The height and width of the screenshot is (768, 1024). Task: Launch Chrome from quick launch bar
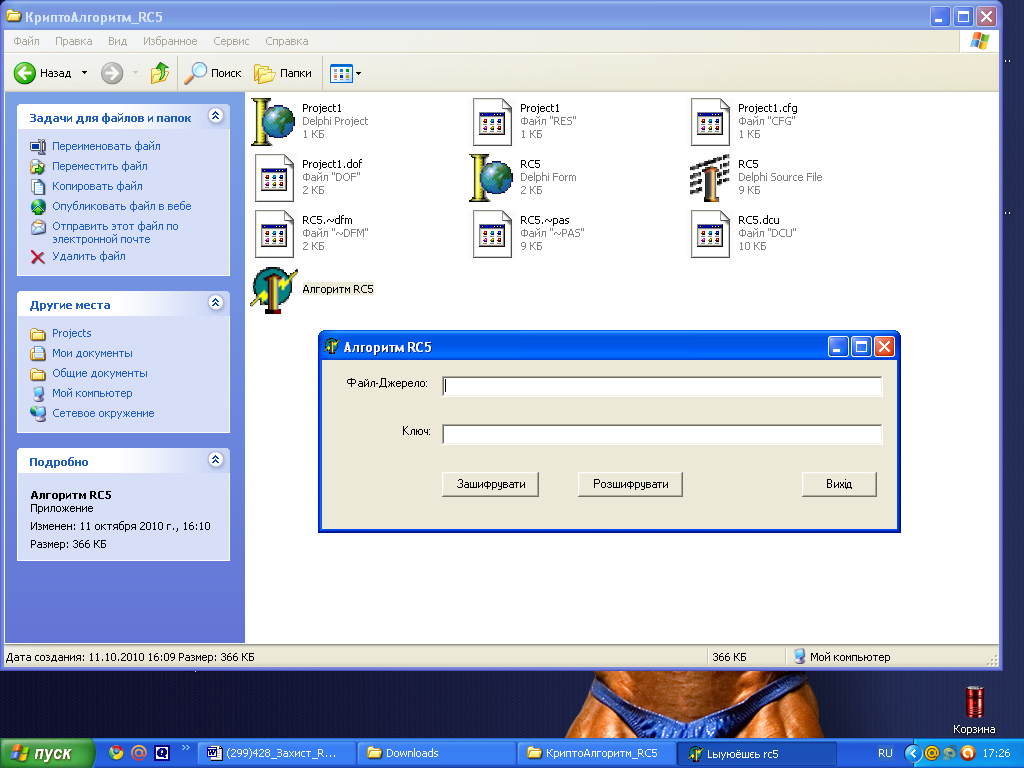coord(116,753)
